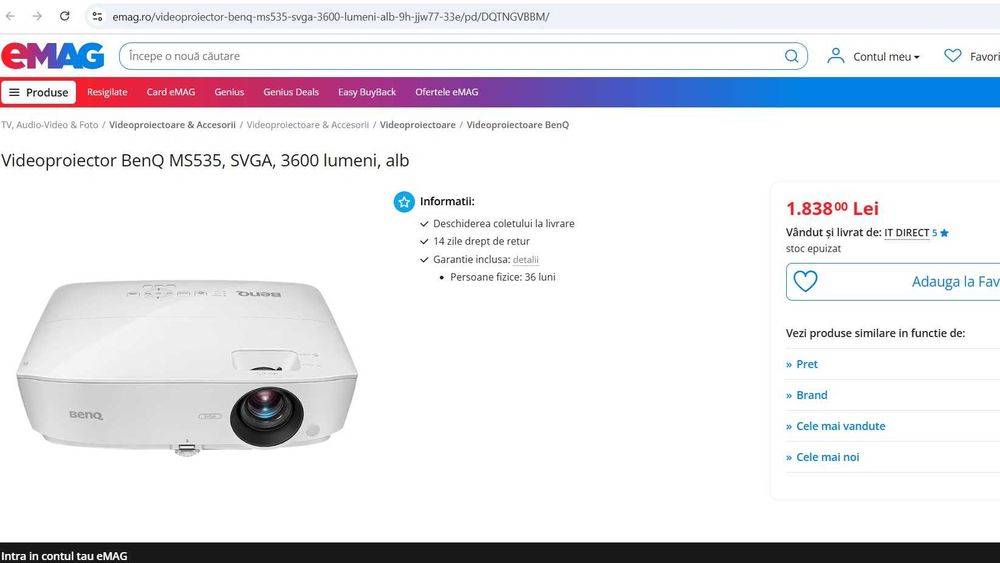This screenshot has width=1000, height=563.
Task: Click the BenQ projector product image
Action: [x=186, y=367]
